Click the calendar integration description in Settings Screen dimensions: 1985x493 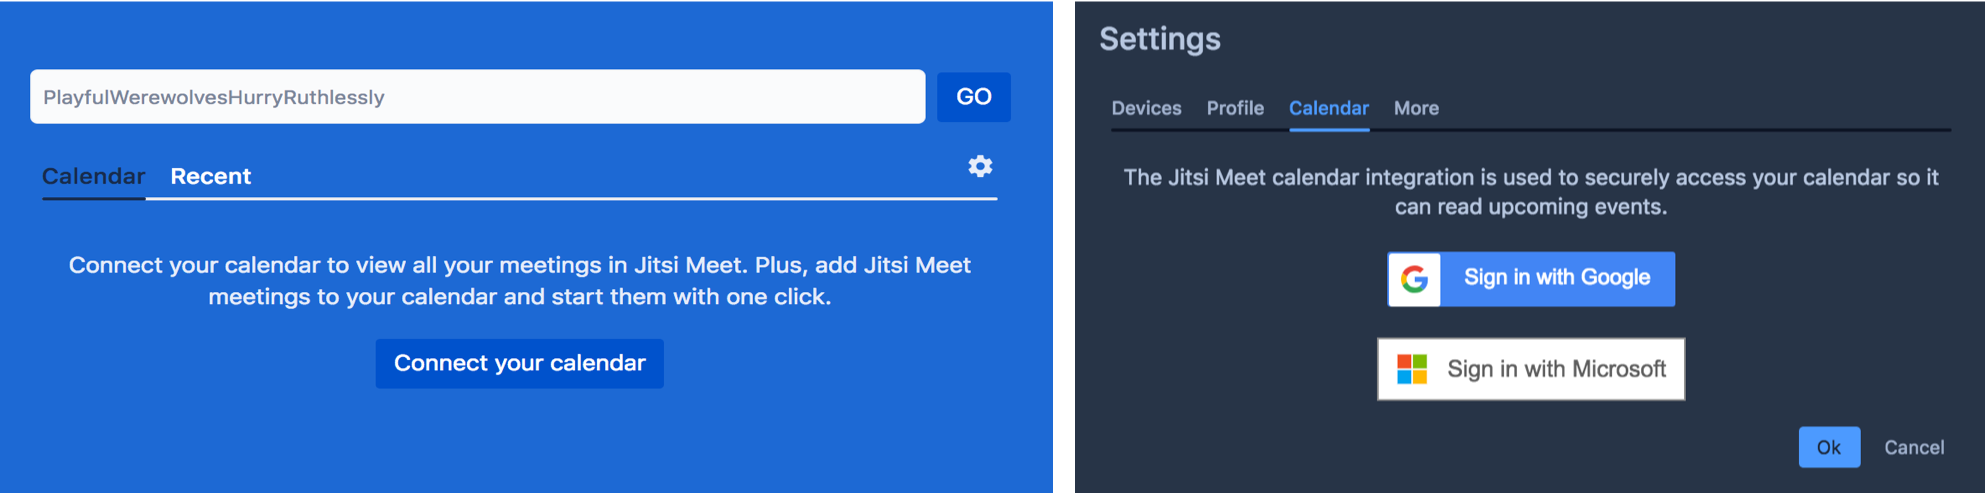1530,192
